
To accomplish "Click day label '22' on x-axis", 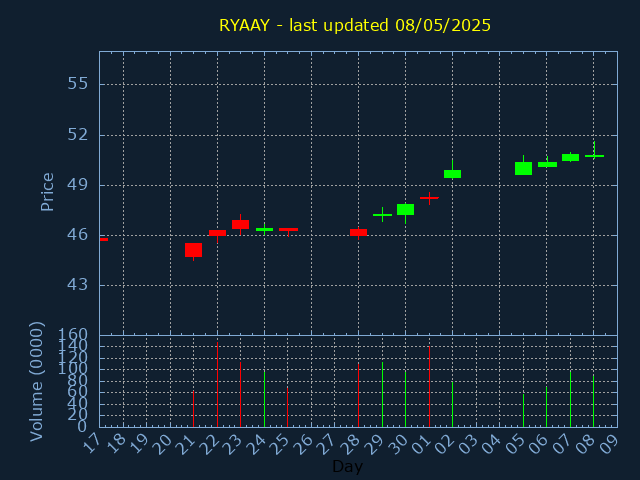I will pos(209,443).
